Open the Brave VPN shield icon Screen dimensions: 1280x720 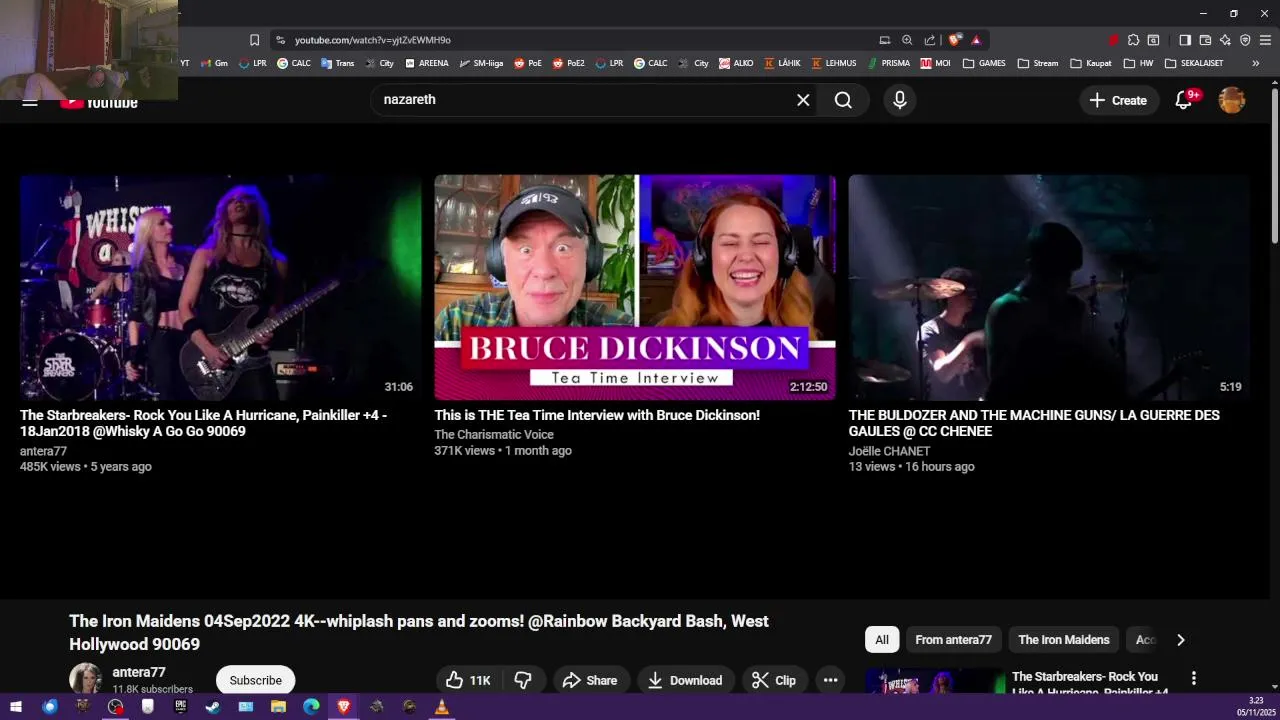tap(1245, 40)
